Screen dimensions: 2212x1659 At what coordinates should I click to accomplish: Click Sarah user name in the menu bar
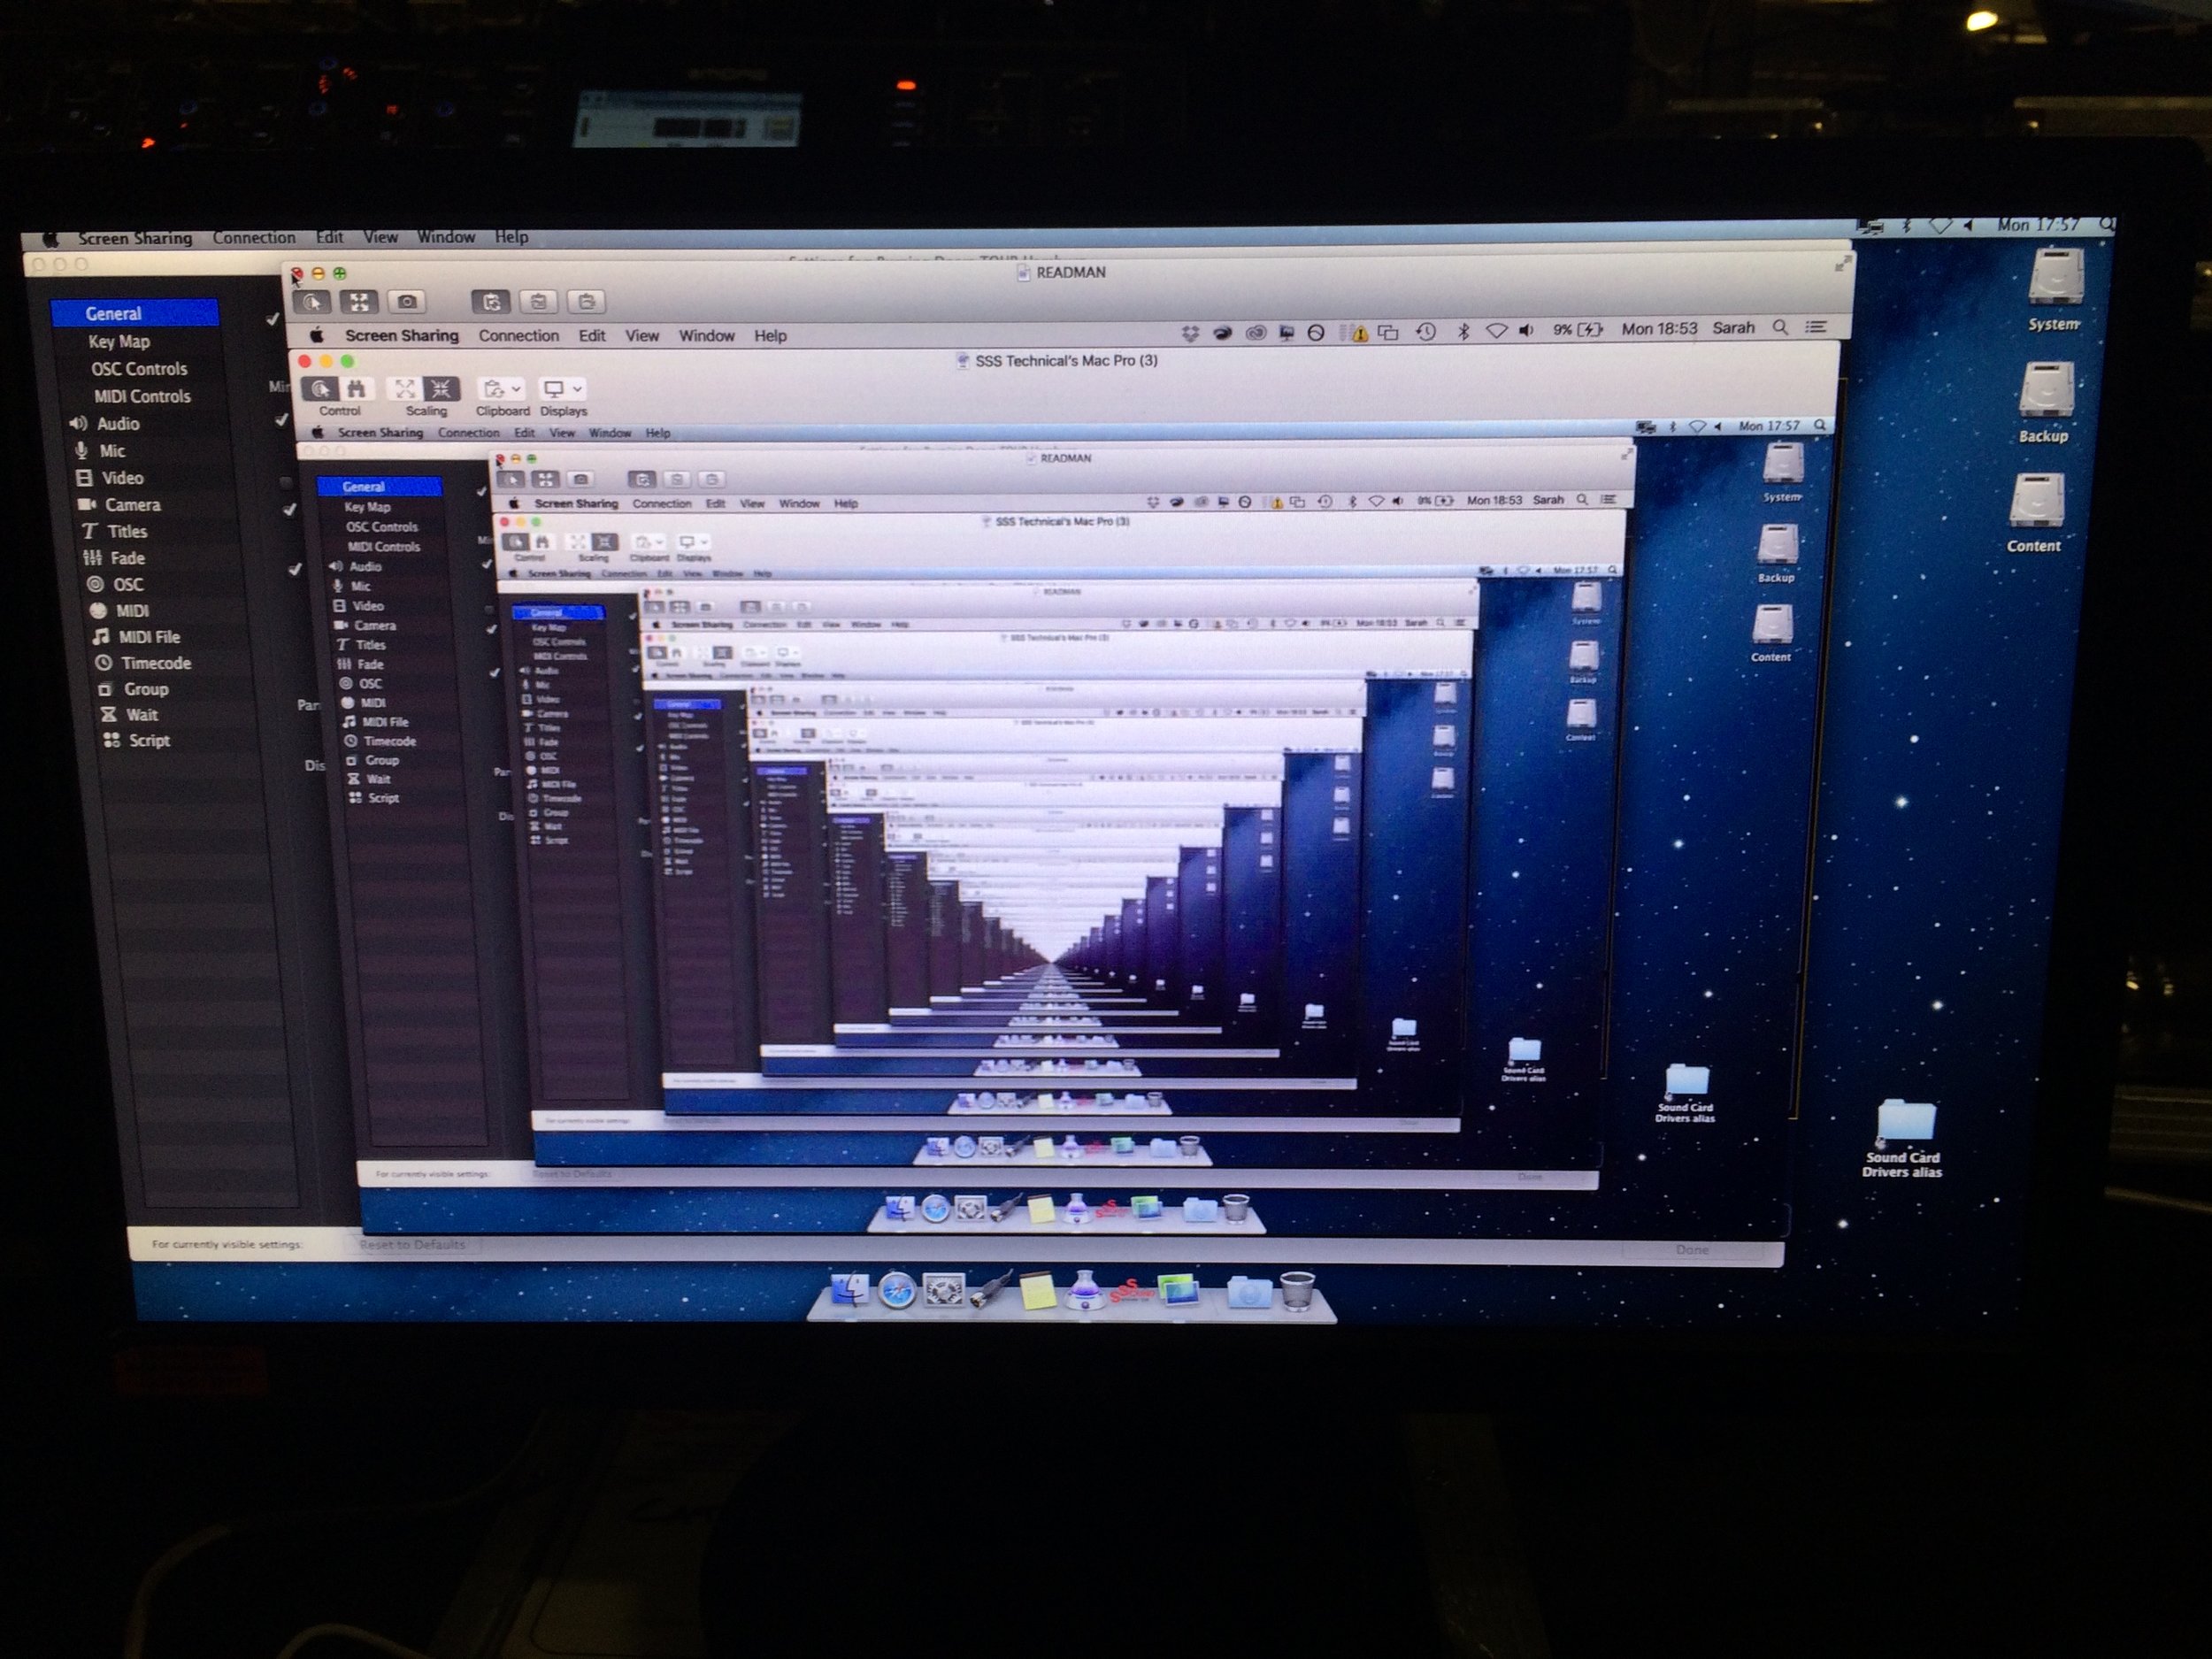[1733, 328]
